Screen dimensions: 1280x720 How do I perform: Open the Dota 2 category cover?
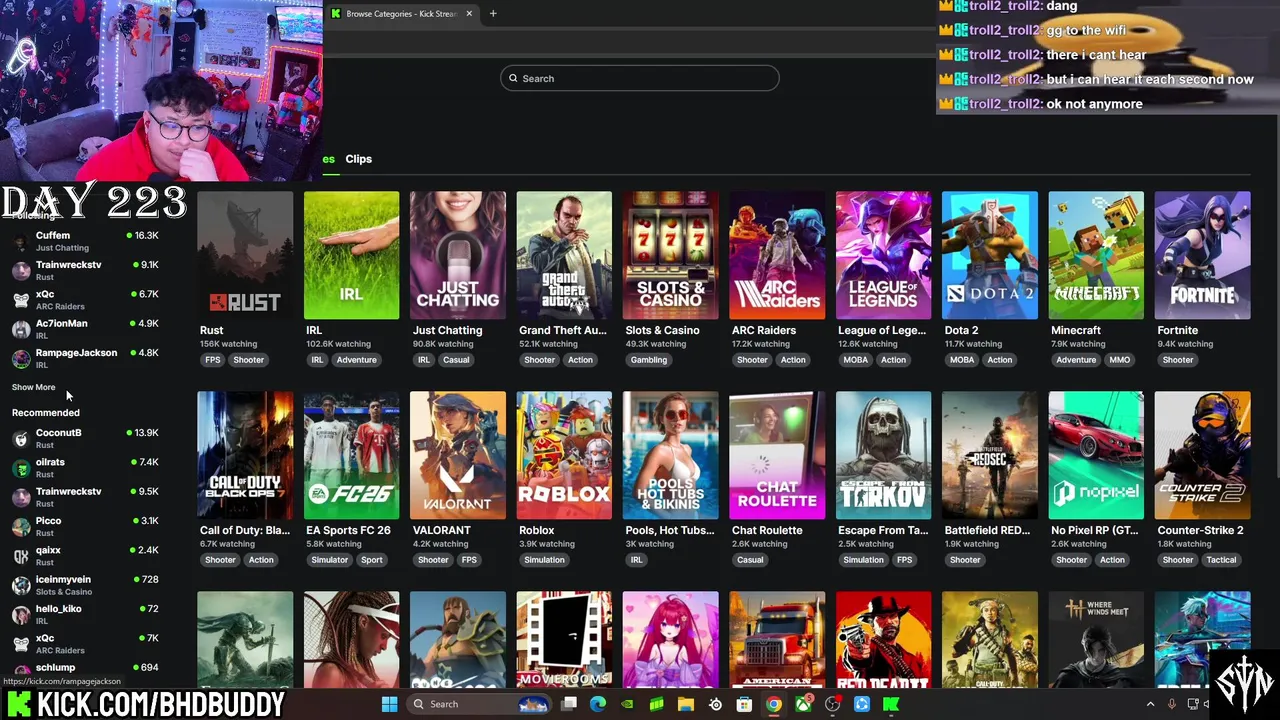(x=990, y=255)
